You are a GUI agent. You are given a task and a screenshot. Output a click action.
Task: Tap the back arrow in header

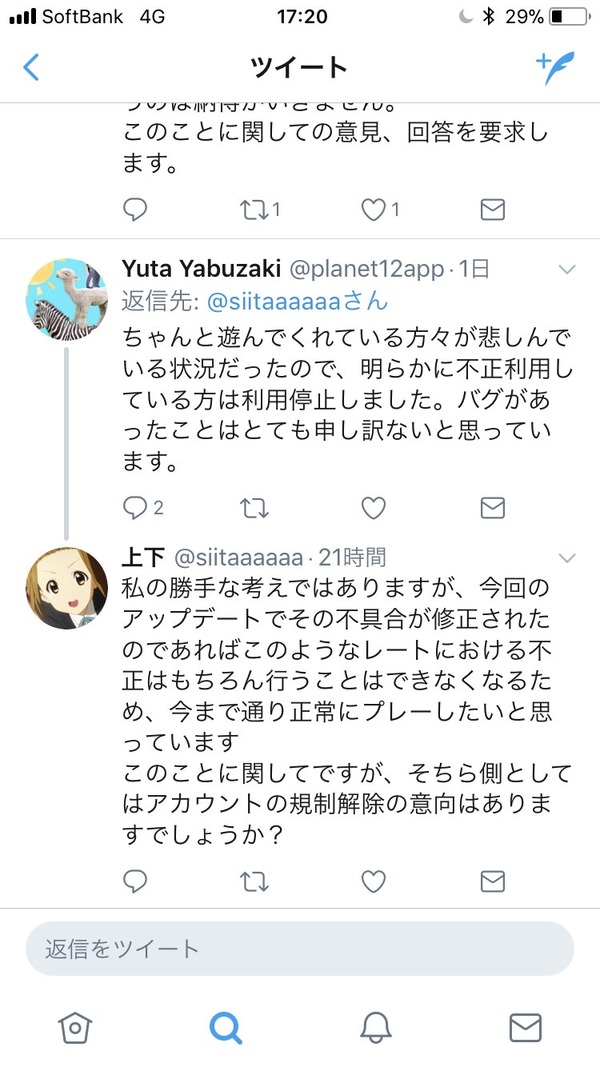pyautogui.click(x=31, y=67)
